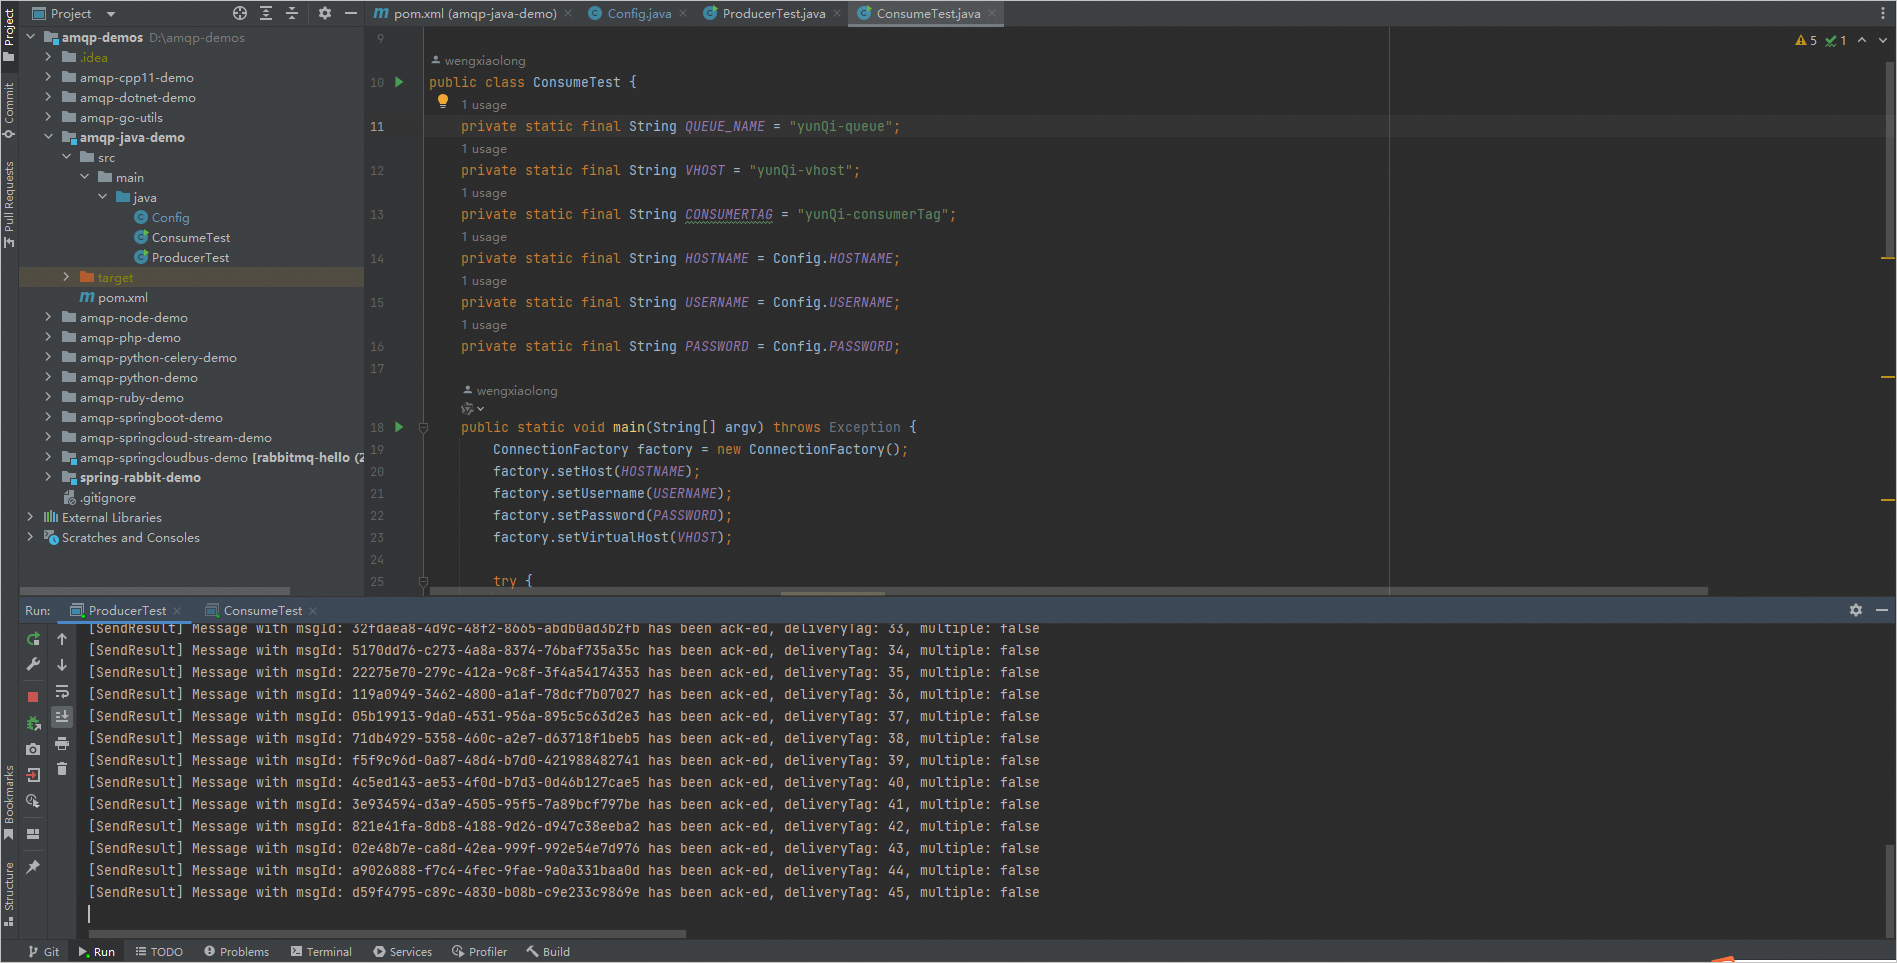The image size is (1897, 963).
Task: Click the yellow lightbulb intention icon
Action: tap(443, 101)
